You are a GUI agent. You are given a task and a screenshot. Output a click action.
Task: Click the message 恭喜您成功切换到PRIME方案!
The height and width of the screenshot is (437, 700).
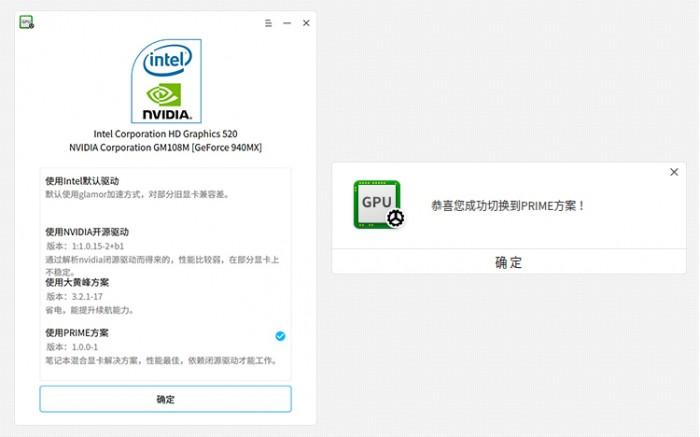coord(508,206)
